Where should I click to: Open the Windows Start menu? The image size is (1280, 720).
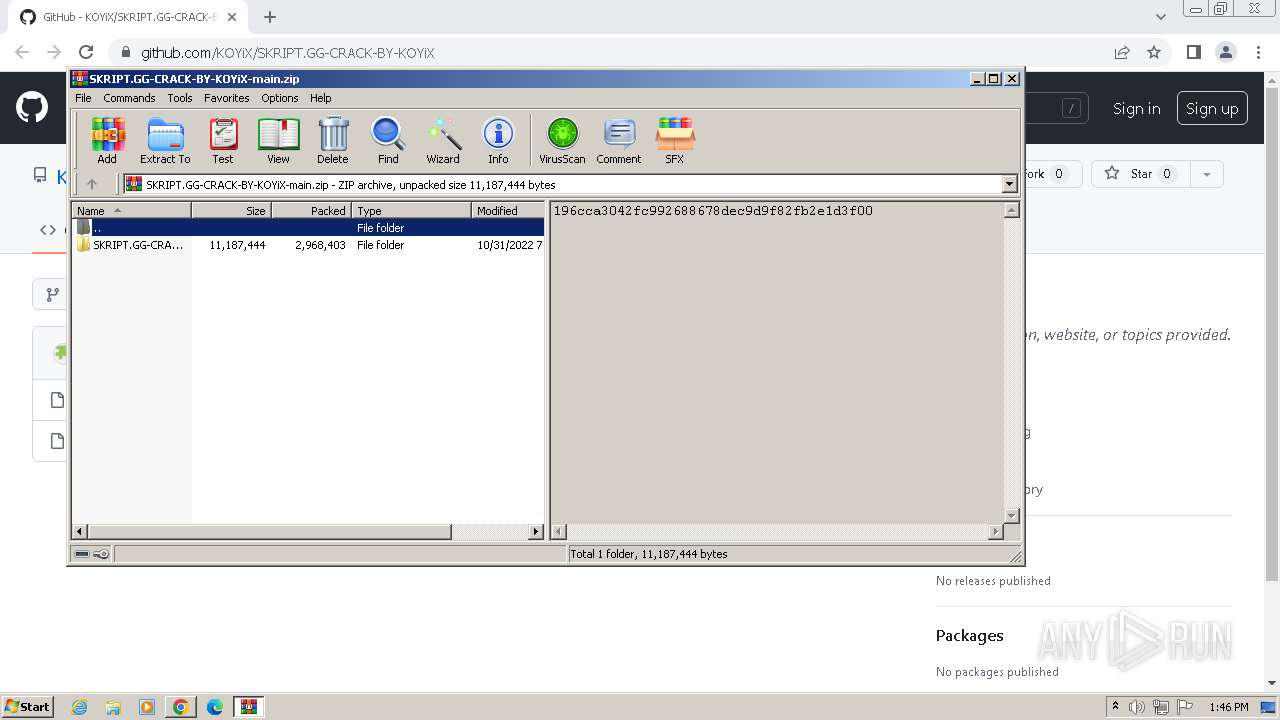(x=28, y=706)
